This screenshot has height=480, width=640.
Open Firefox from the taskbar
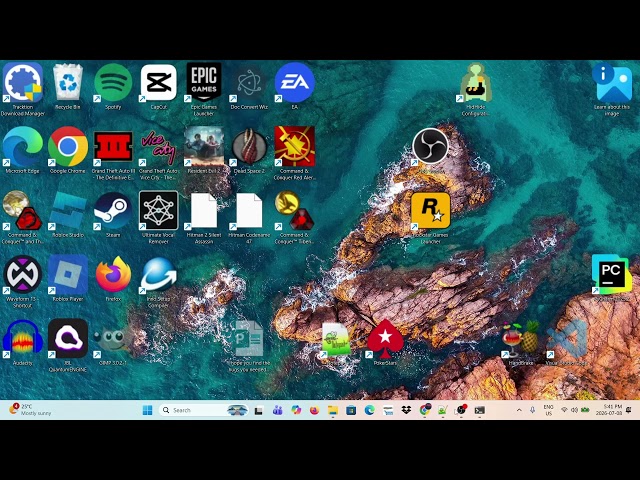click(314, 410)
